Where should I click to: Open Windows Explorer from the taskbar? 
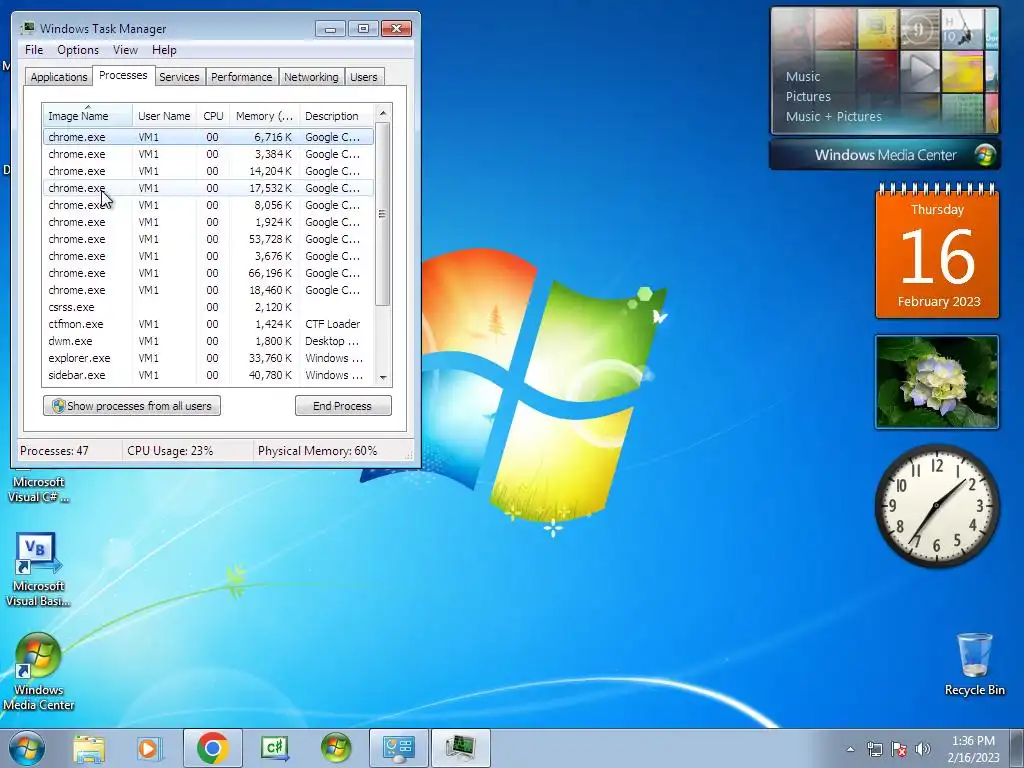point(89,748)
